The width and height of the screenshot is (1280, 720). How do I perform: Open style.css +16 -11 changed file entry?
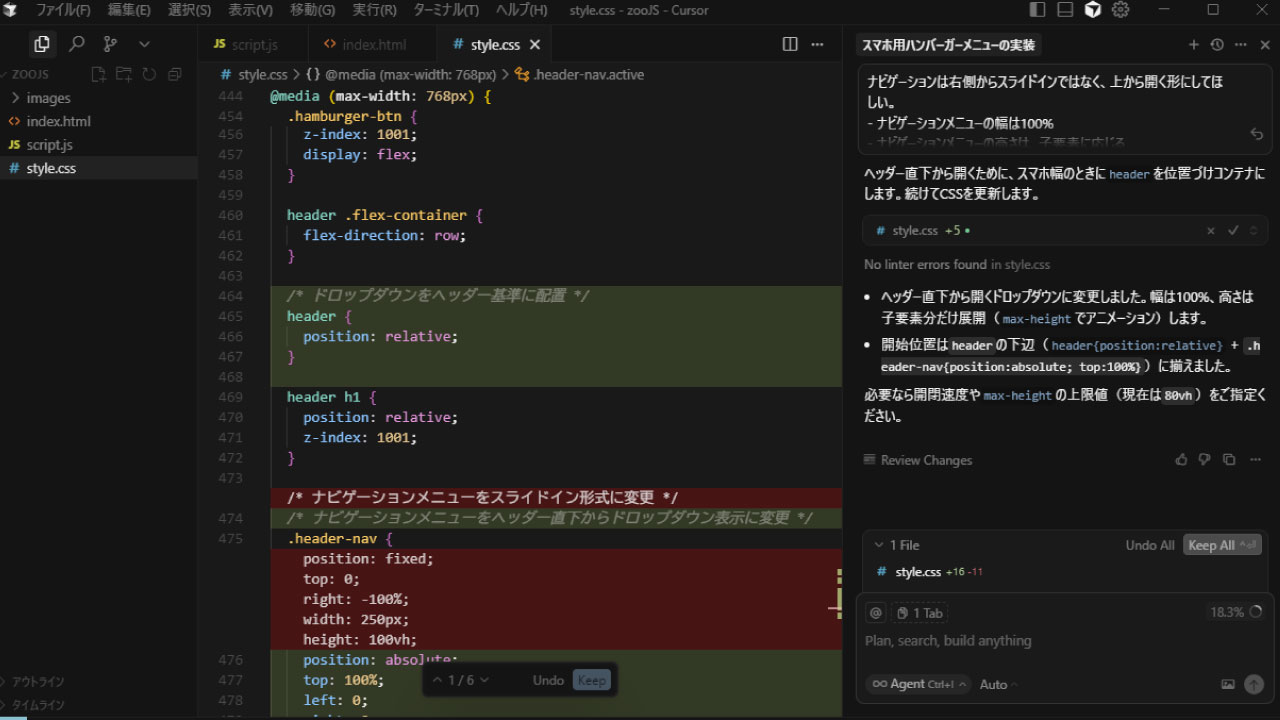1065,572
